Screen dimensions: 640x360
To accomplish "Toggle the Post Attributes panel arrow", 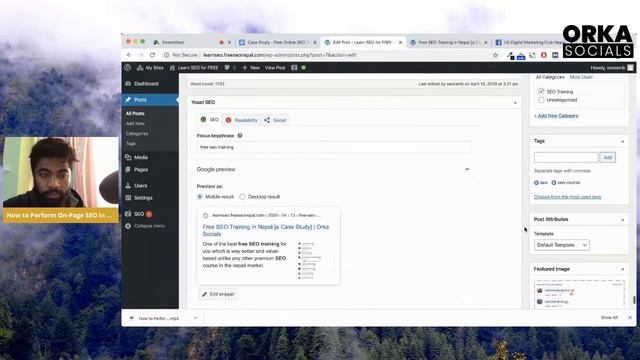I will tap(622, 220).
